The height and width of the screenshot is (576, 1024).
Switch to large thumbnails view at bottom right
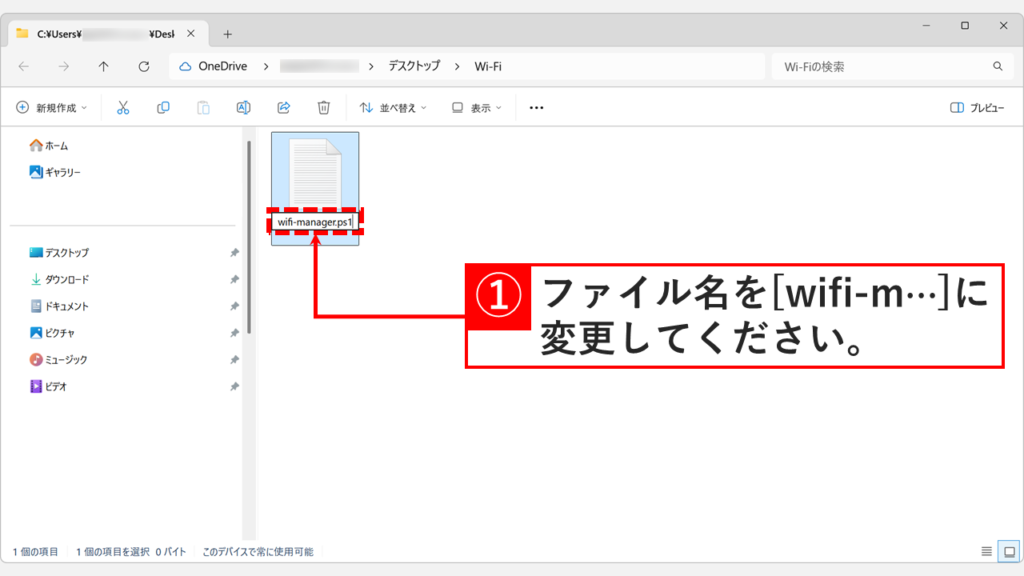tap(1009, 551)
